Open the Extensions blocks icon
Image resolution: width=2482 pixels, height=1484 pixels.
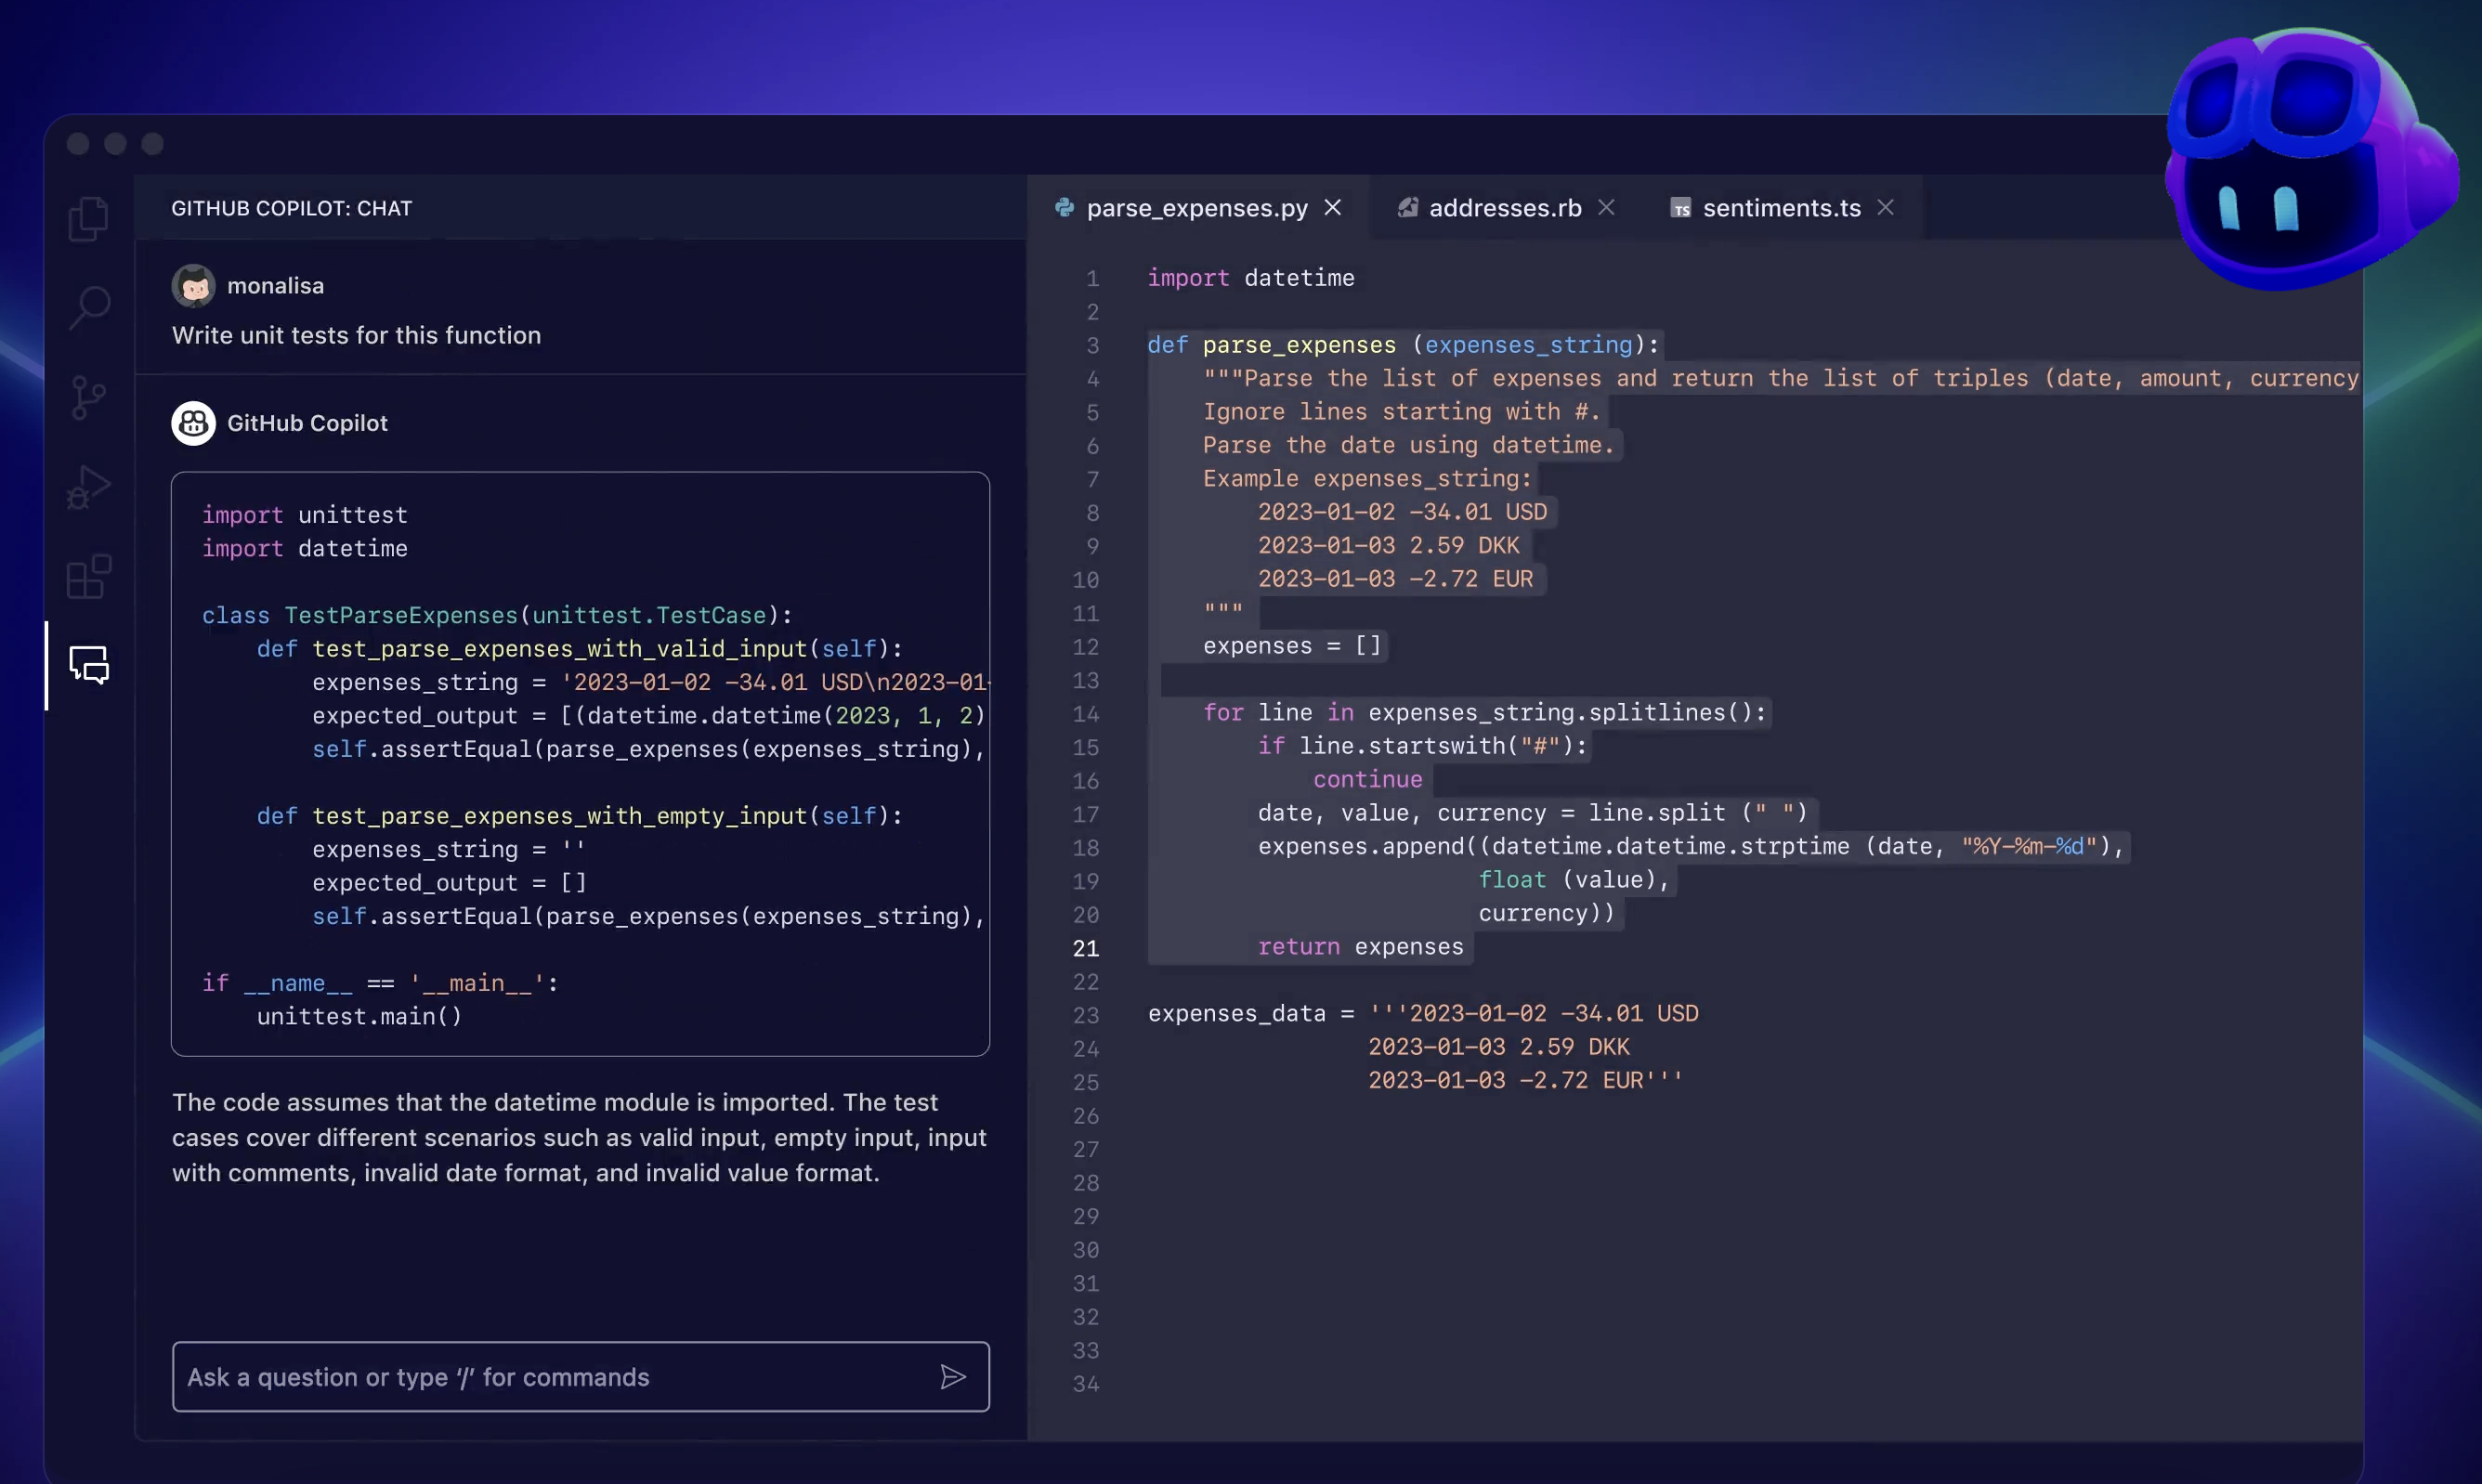(x=88, y=577)
